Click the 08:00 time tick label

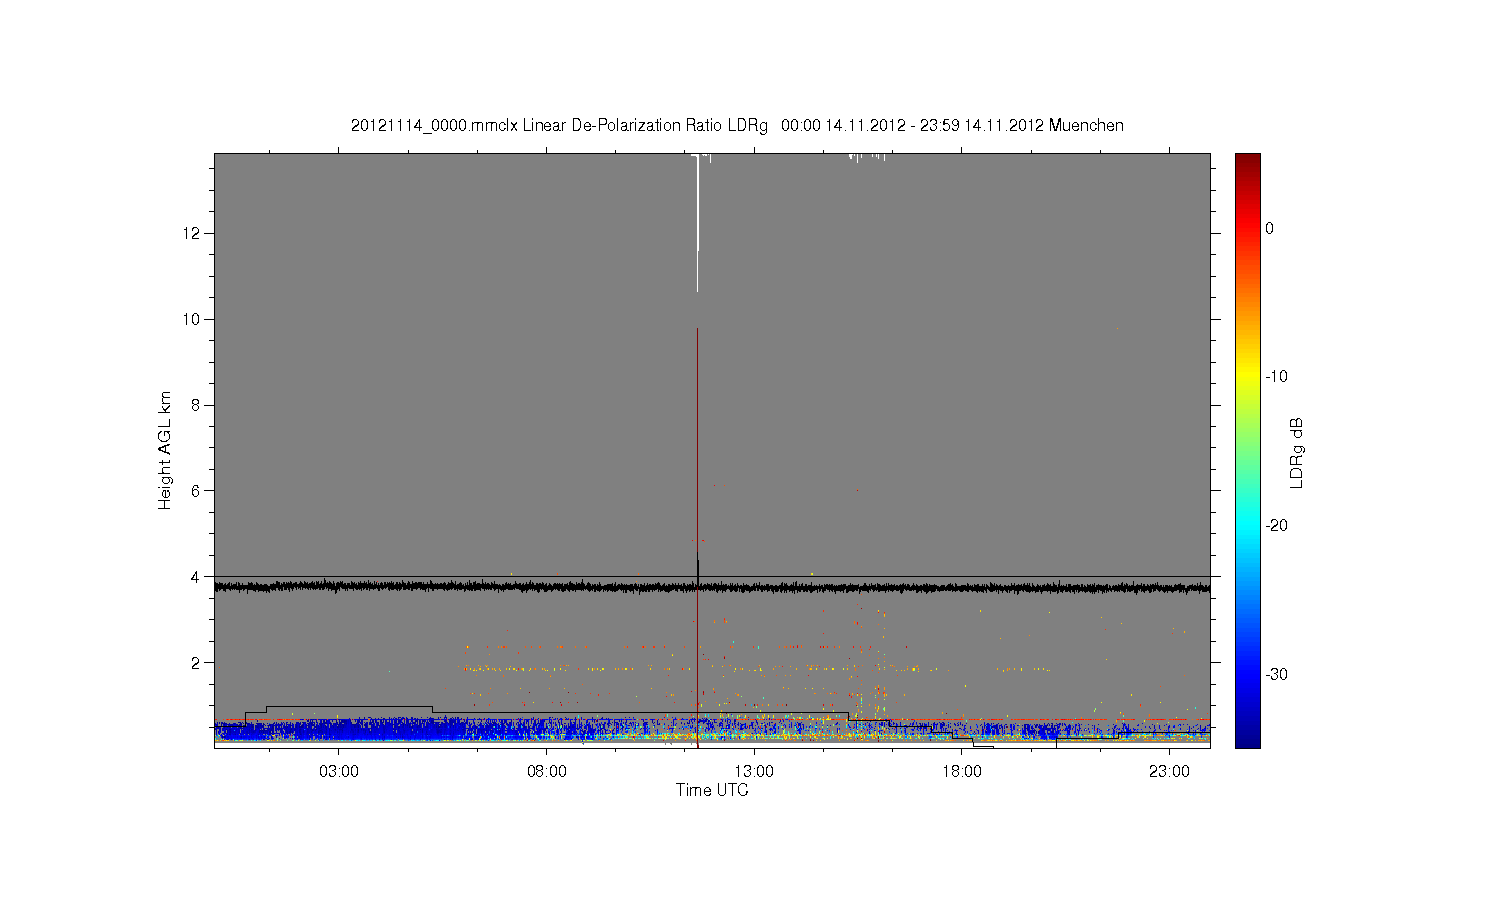point(547,772)
